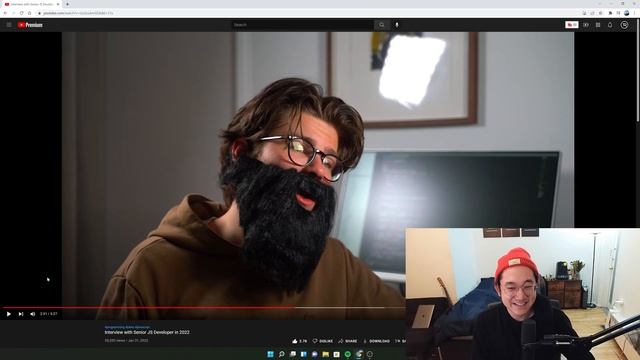
Task: Play the video with the play button
Action: (x=9, y=314)
